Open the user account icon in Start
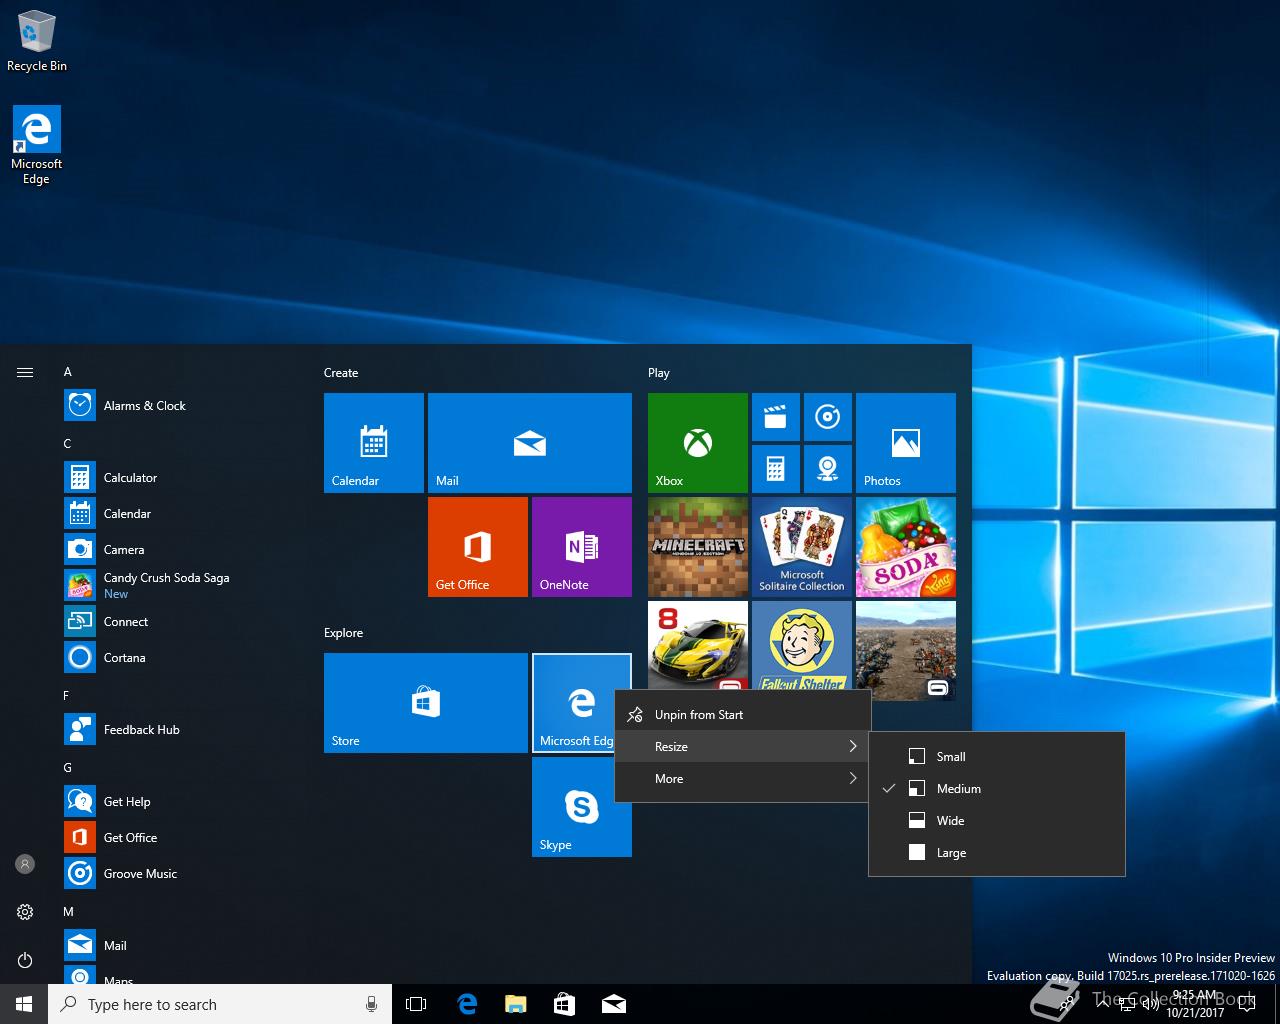 [25, 864]
